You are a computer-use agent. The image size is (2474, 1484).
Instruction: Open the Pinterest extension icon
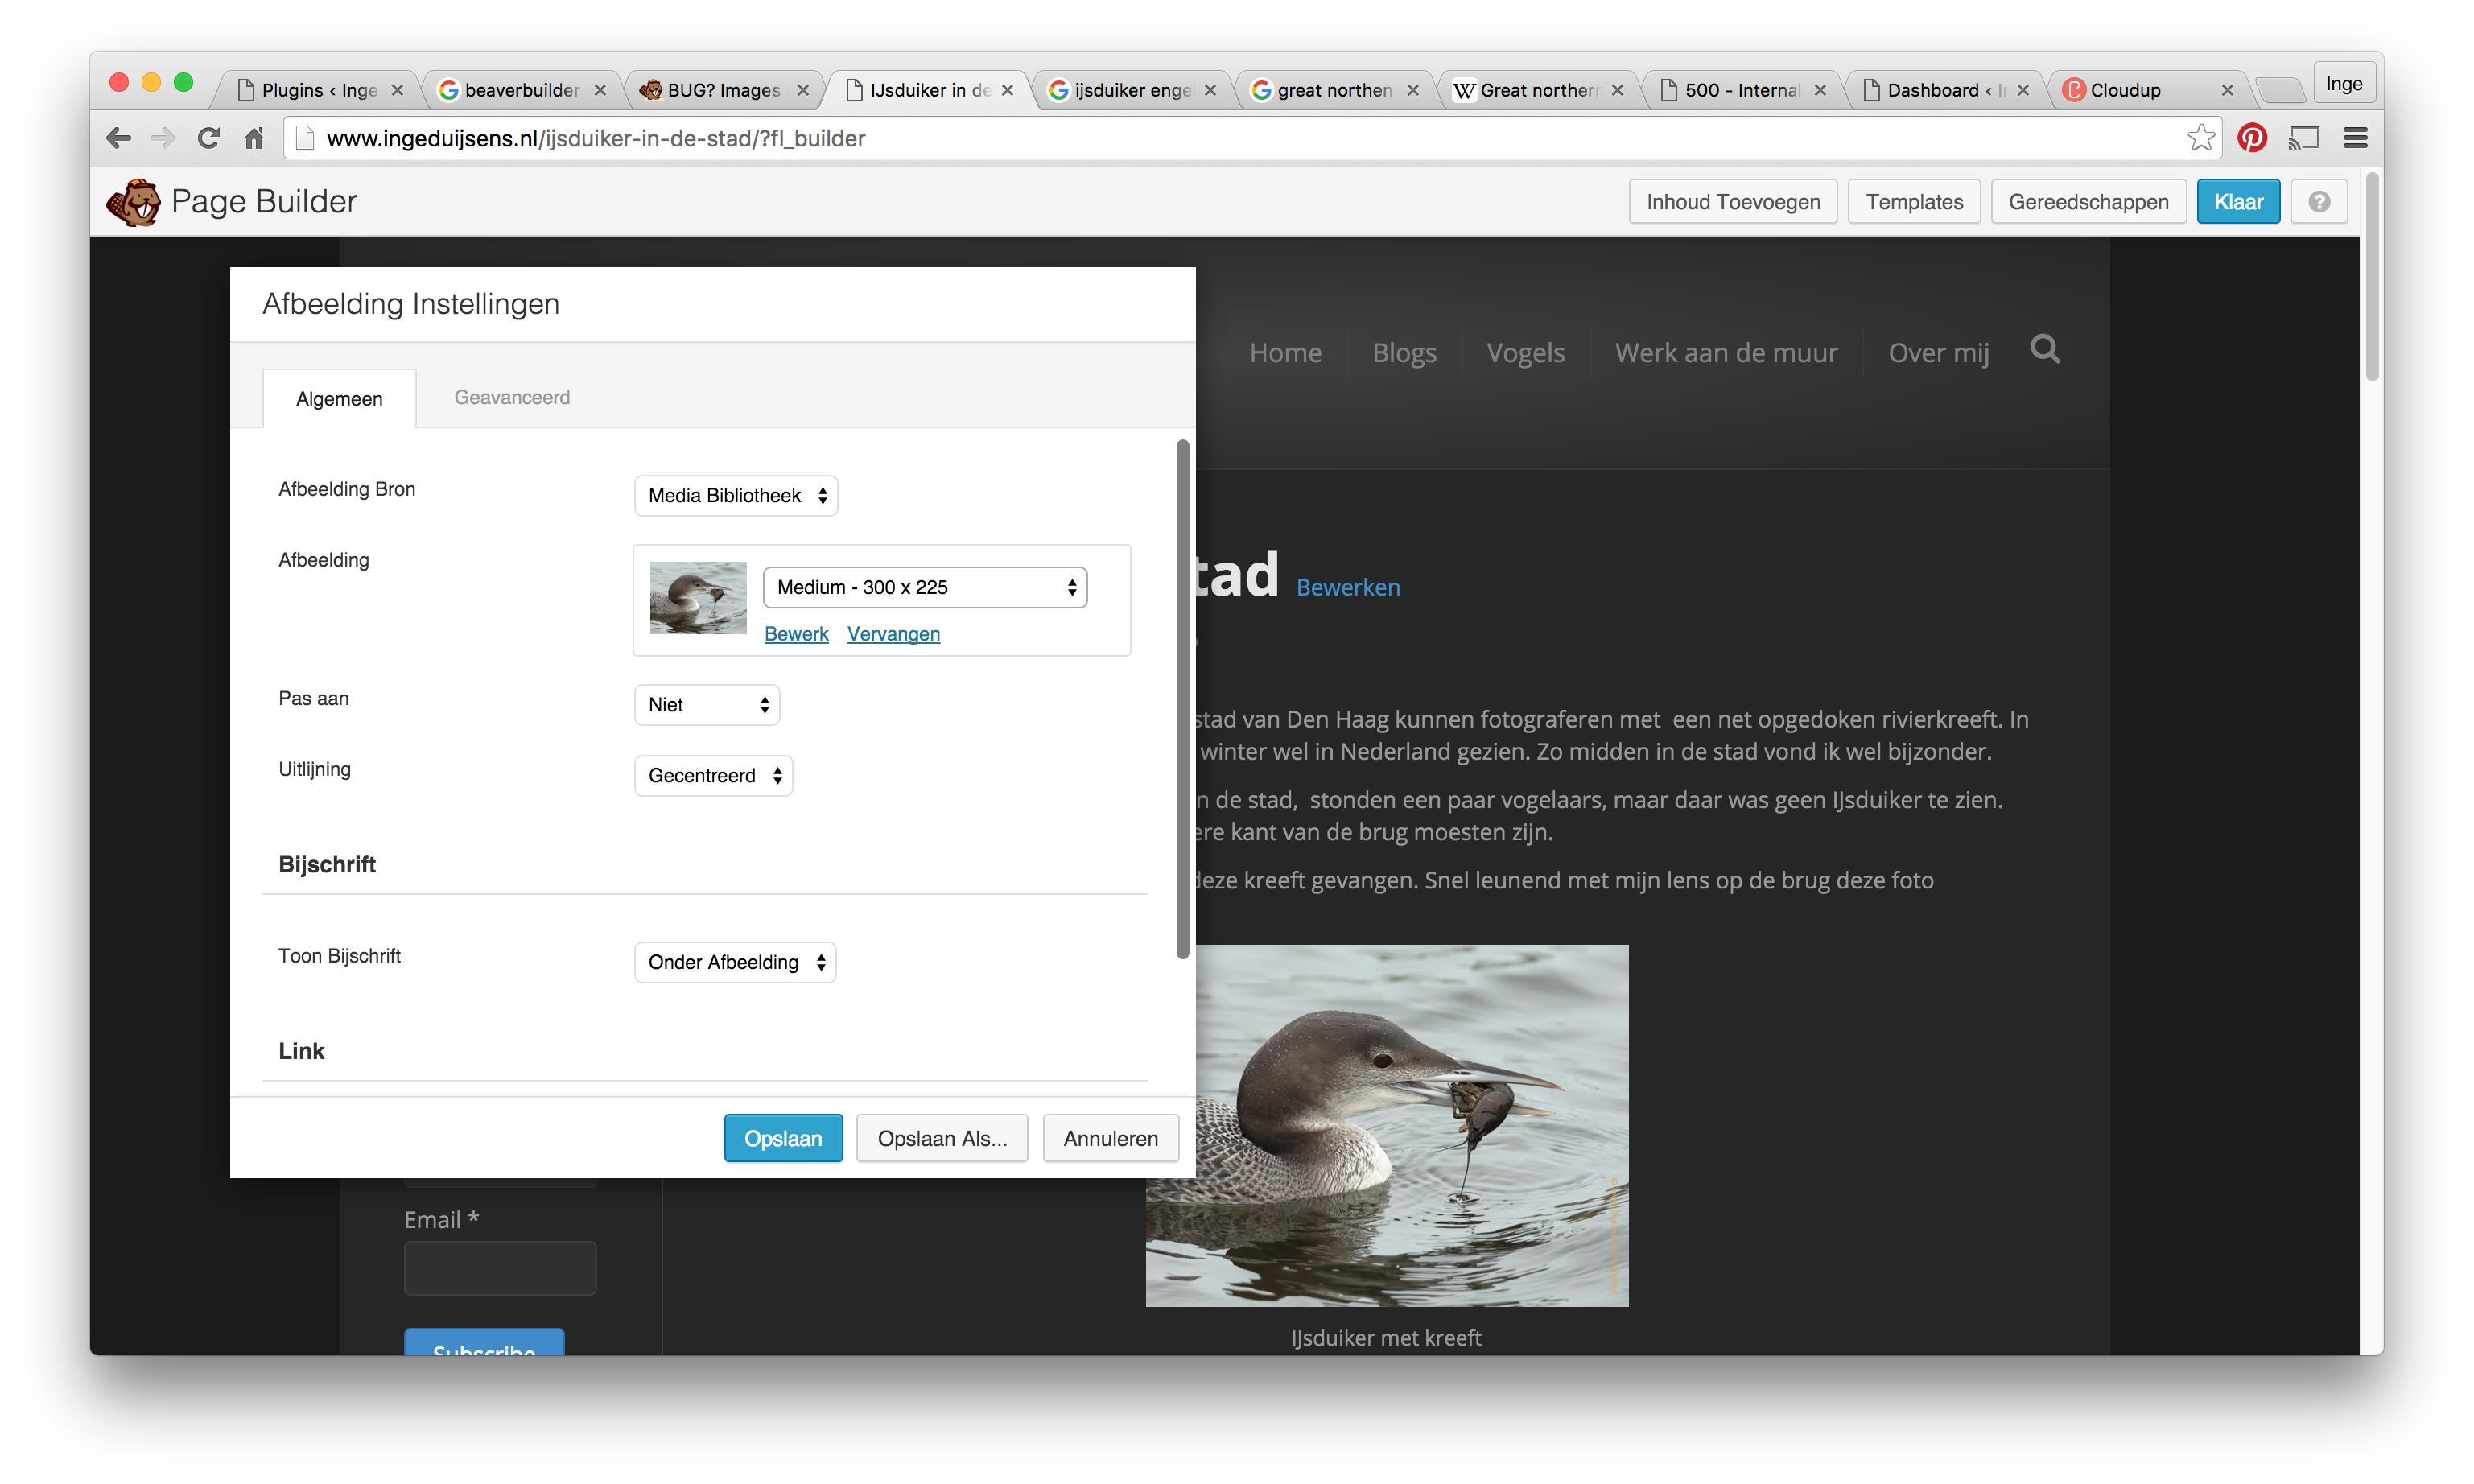pyautogui.click(x=2252, y=138)
